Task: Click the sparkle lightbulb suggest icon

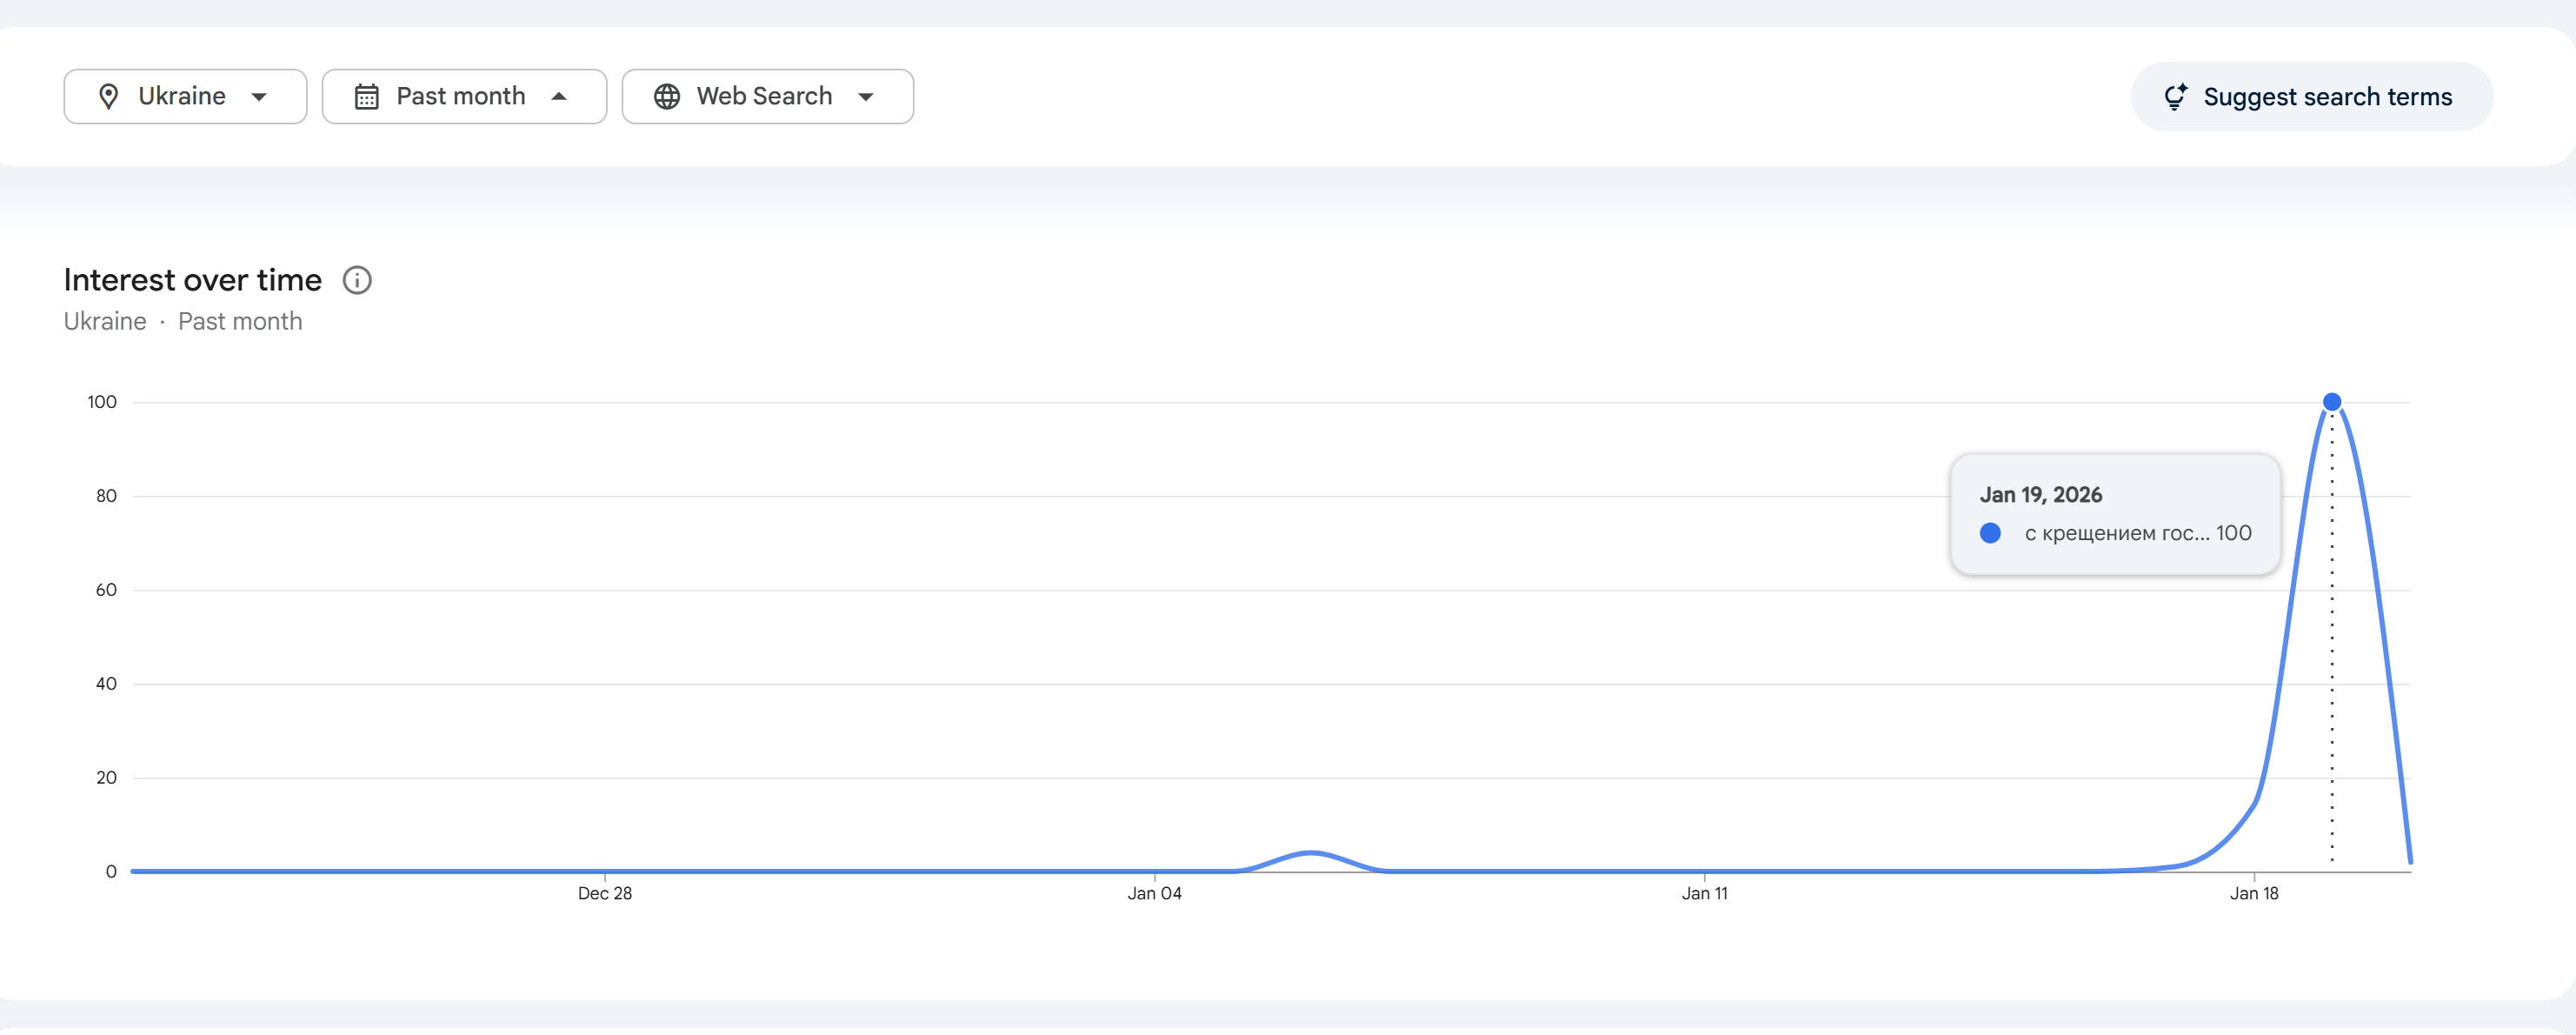Action: [x=2175, y=97]
